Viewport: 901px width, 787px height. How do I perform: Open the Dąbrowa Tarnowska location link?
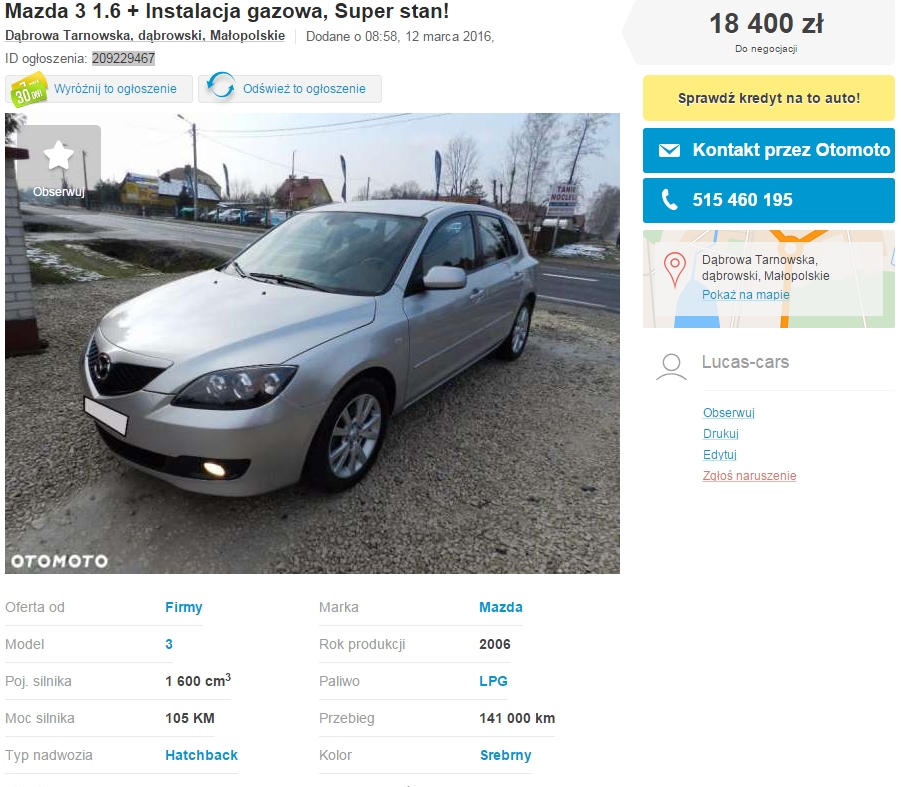point(145,36)
